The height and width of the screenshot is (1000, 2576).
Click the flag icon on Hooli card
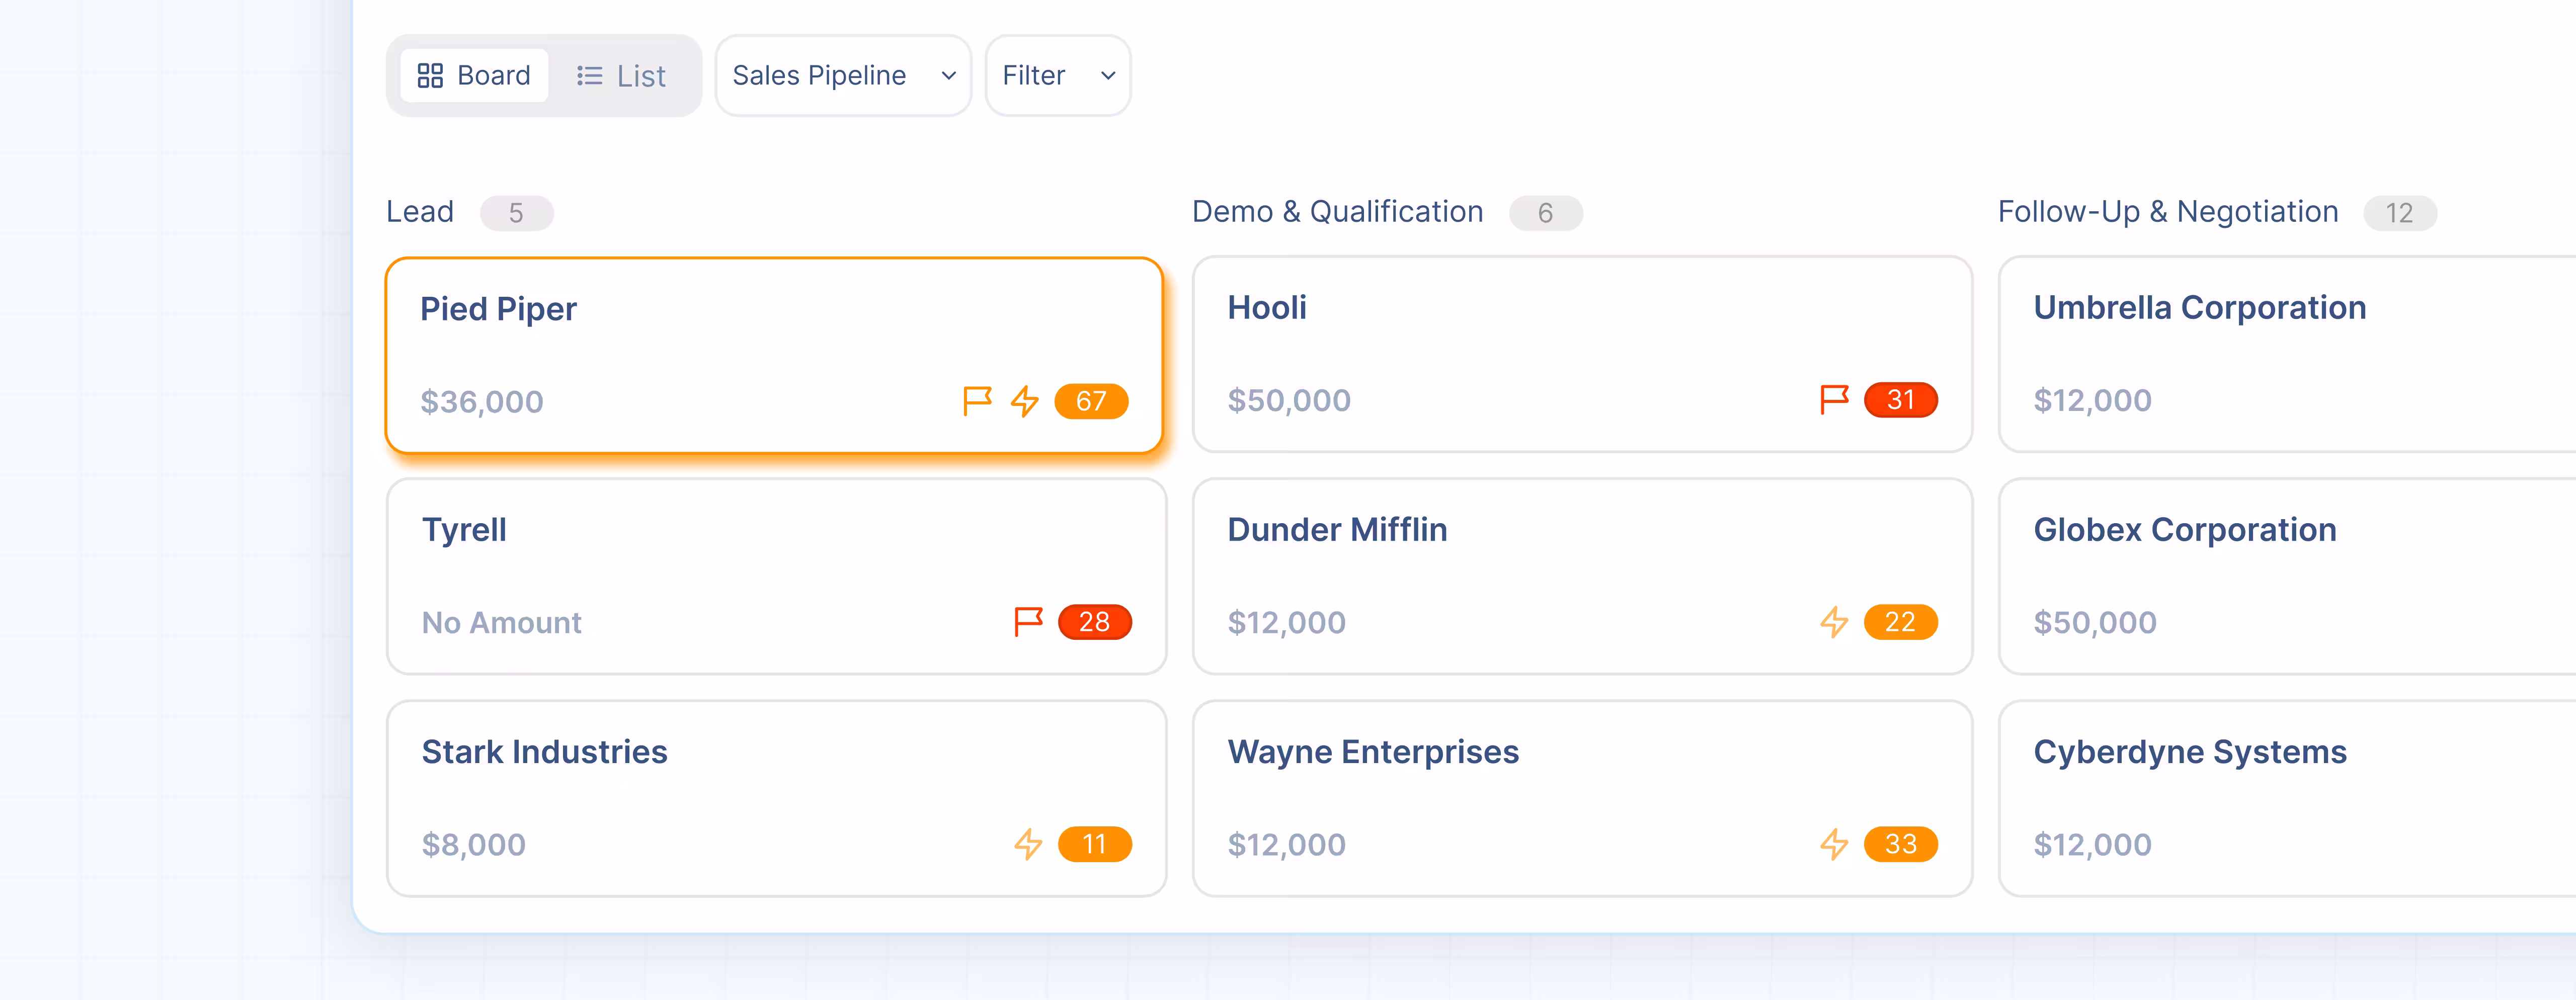(1834, 400)
